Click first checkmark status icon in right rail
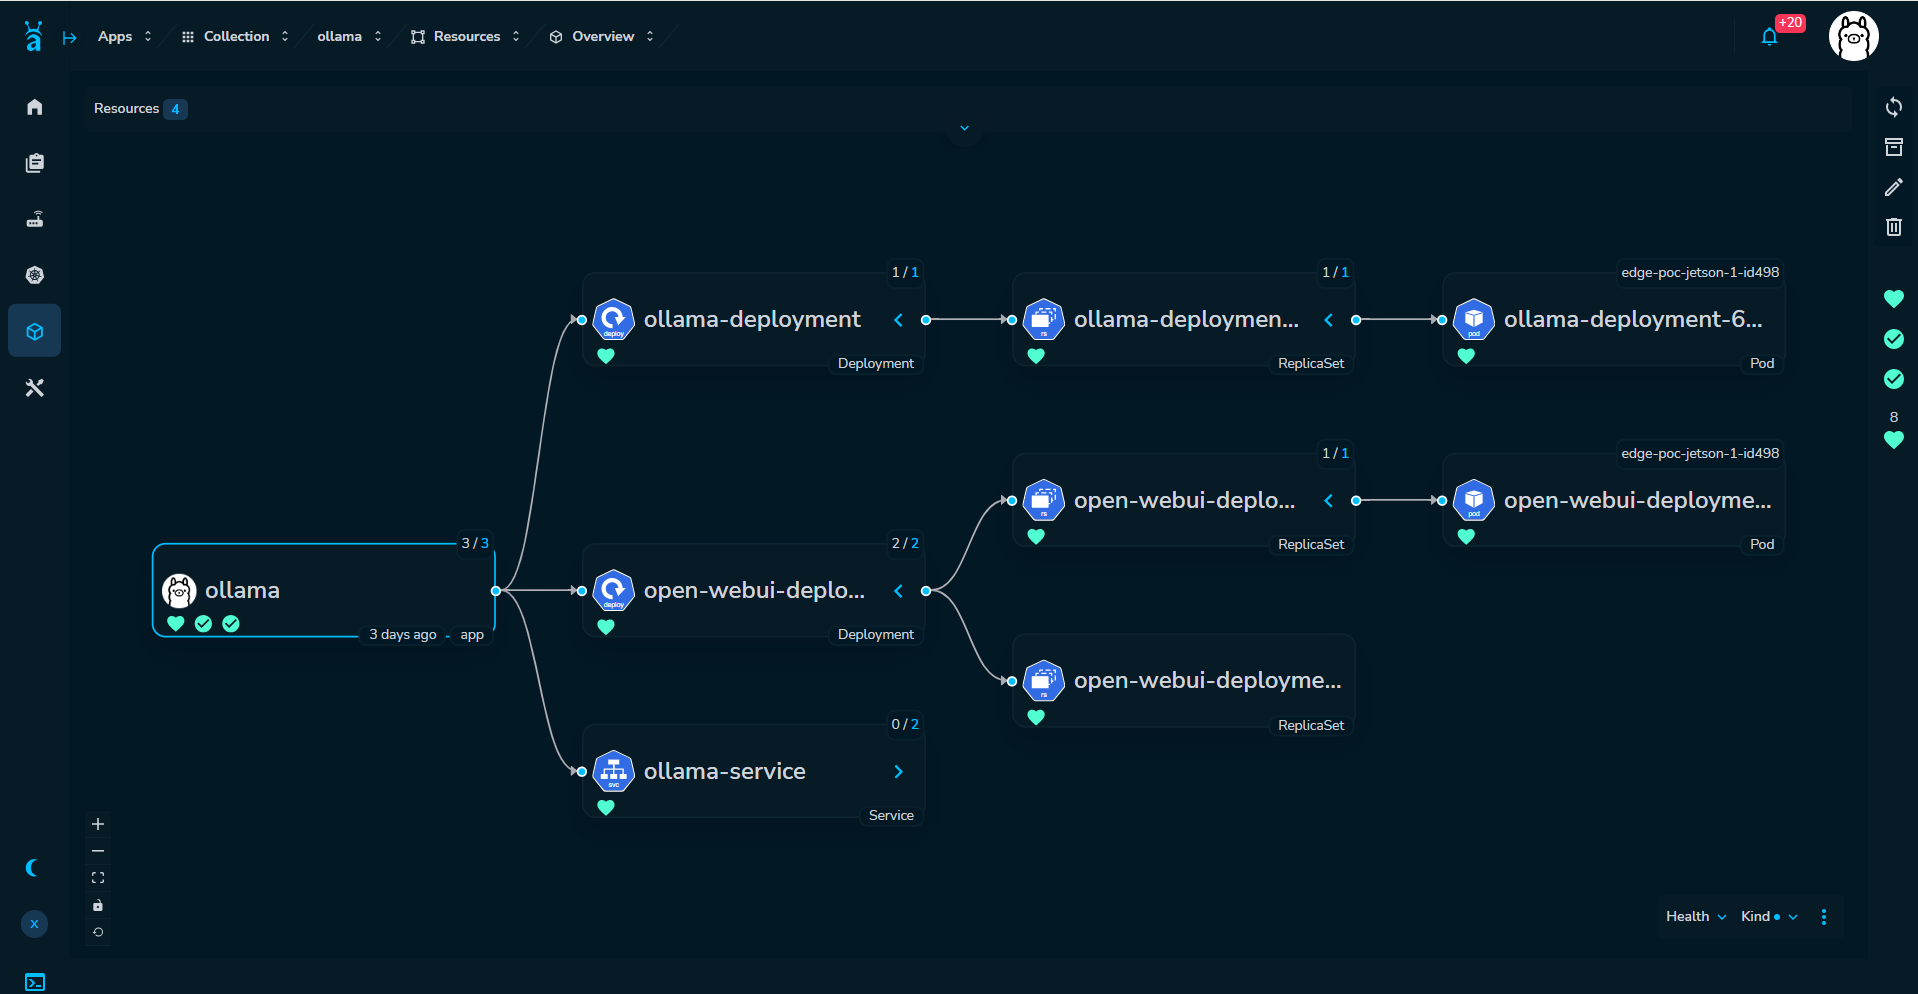This screenshot has width=1918, height=994. [1893, 339]
